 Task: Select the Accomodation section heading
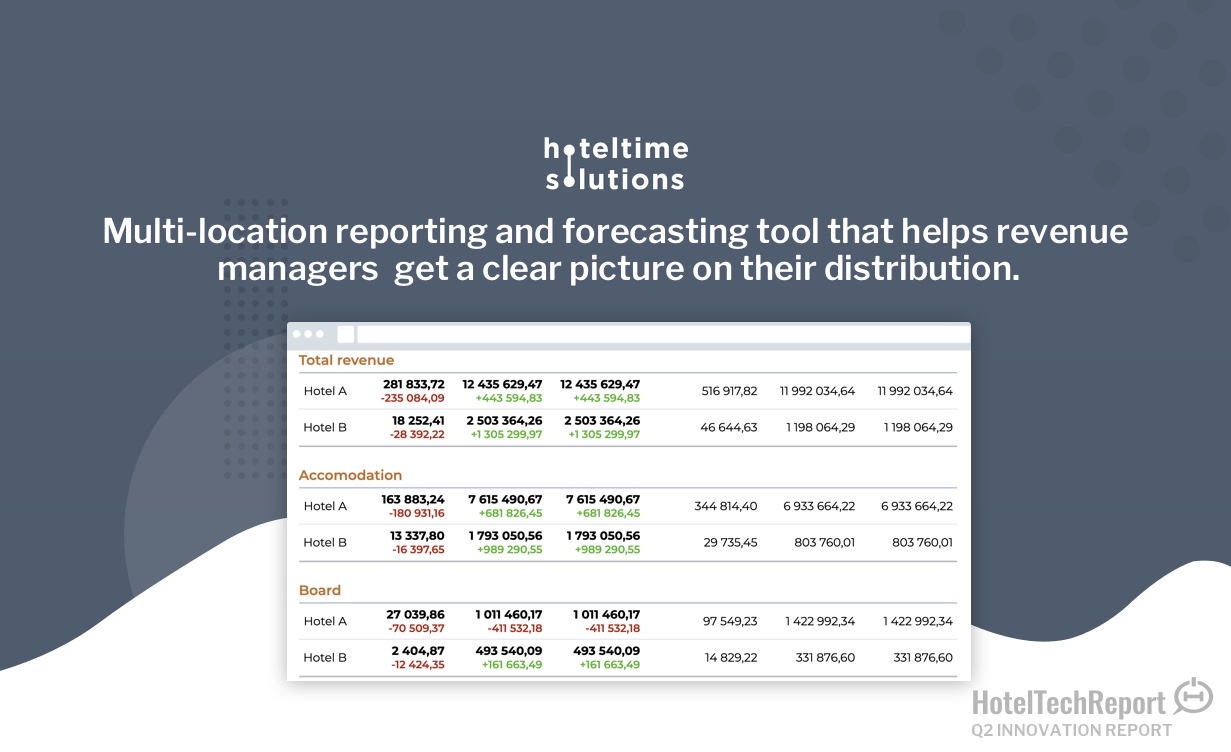(x=350, y=475)
